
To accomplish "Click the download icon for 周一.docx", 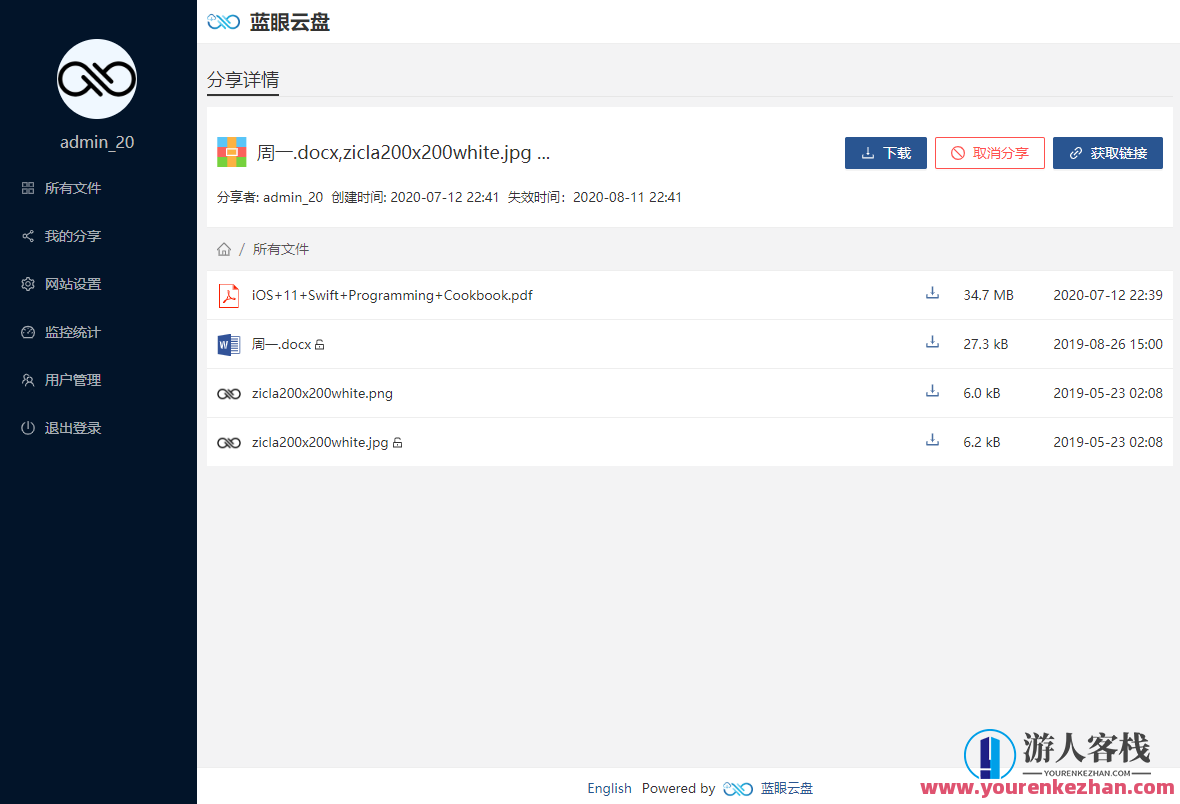I will (932, 342).
